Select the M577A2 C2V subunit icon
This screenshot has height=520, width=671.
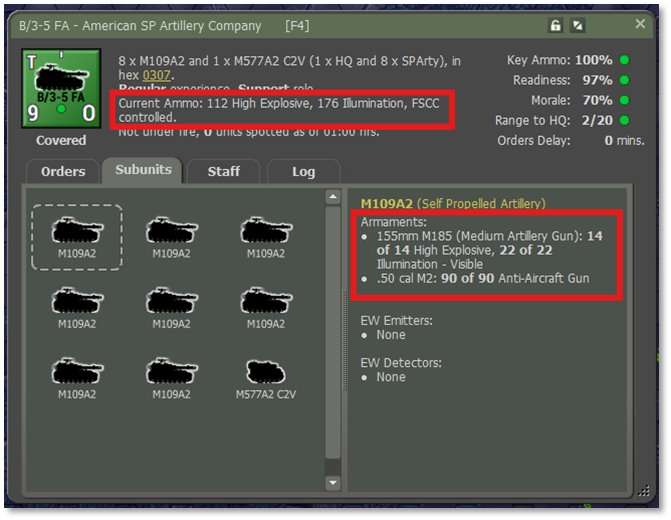(x=265, y=377)
